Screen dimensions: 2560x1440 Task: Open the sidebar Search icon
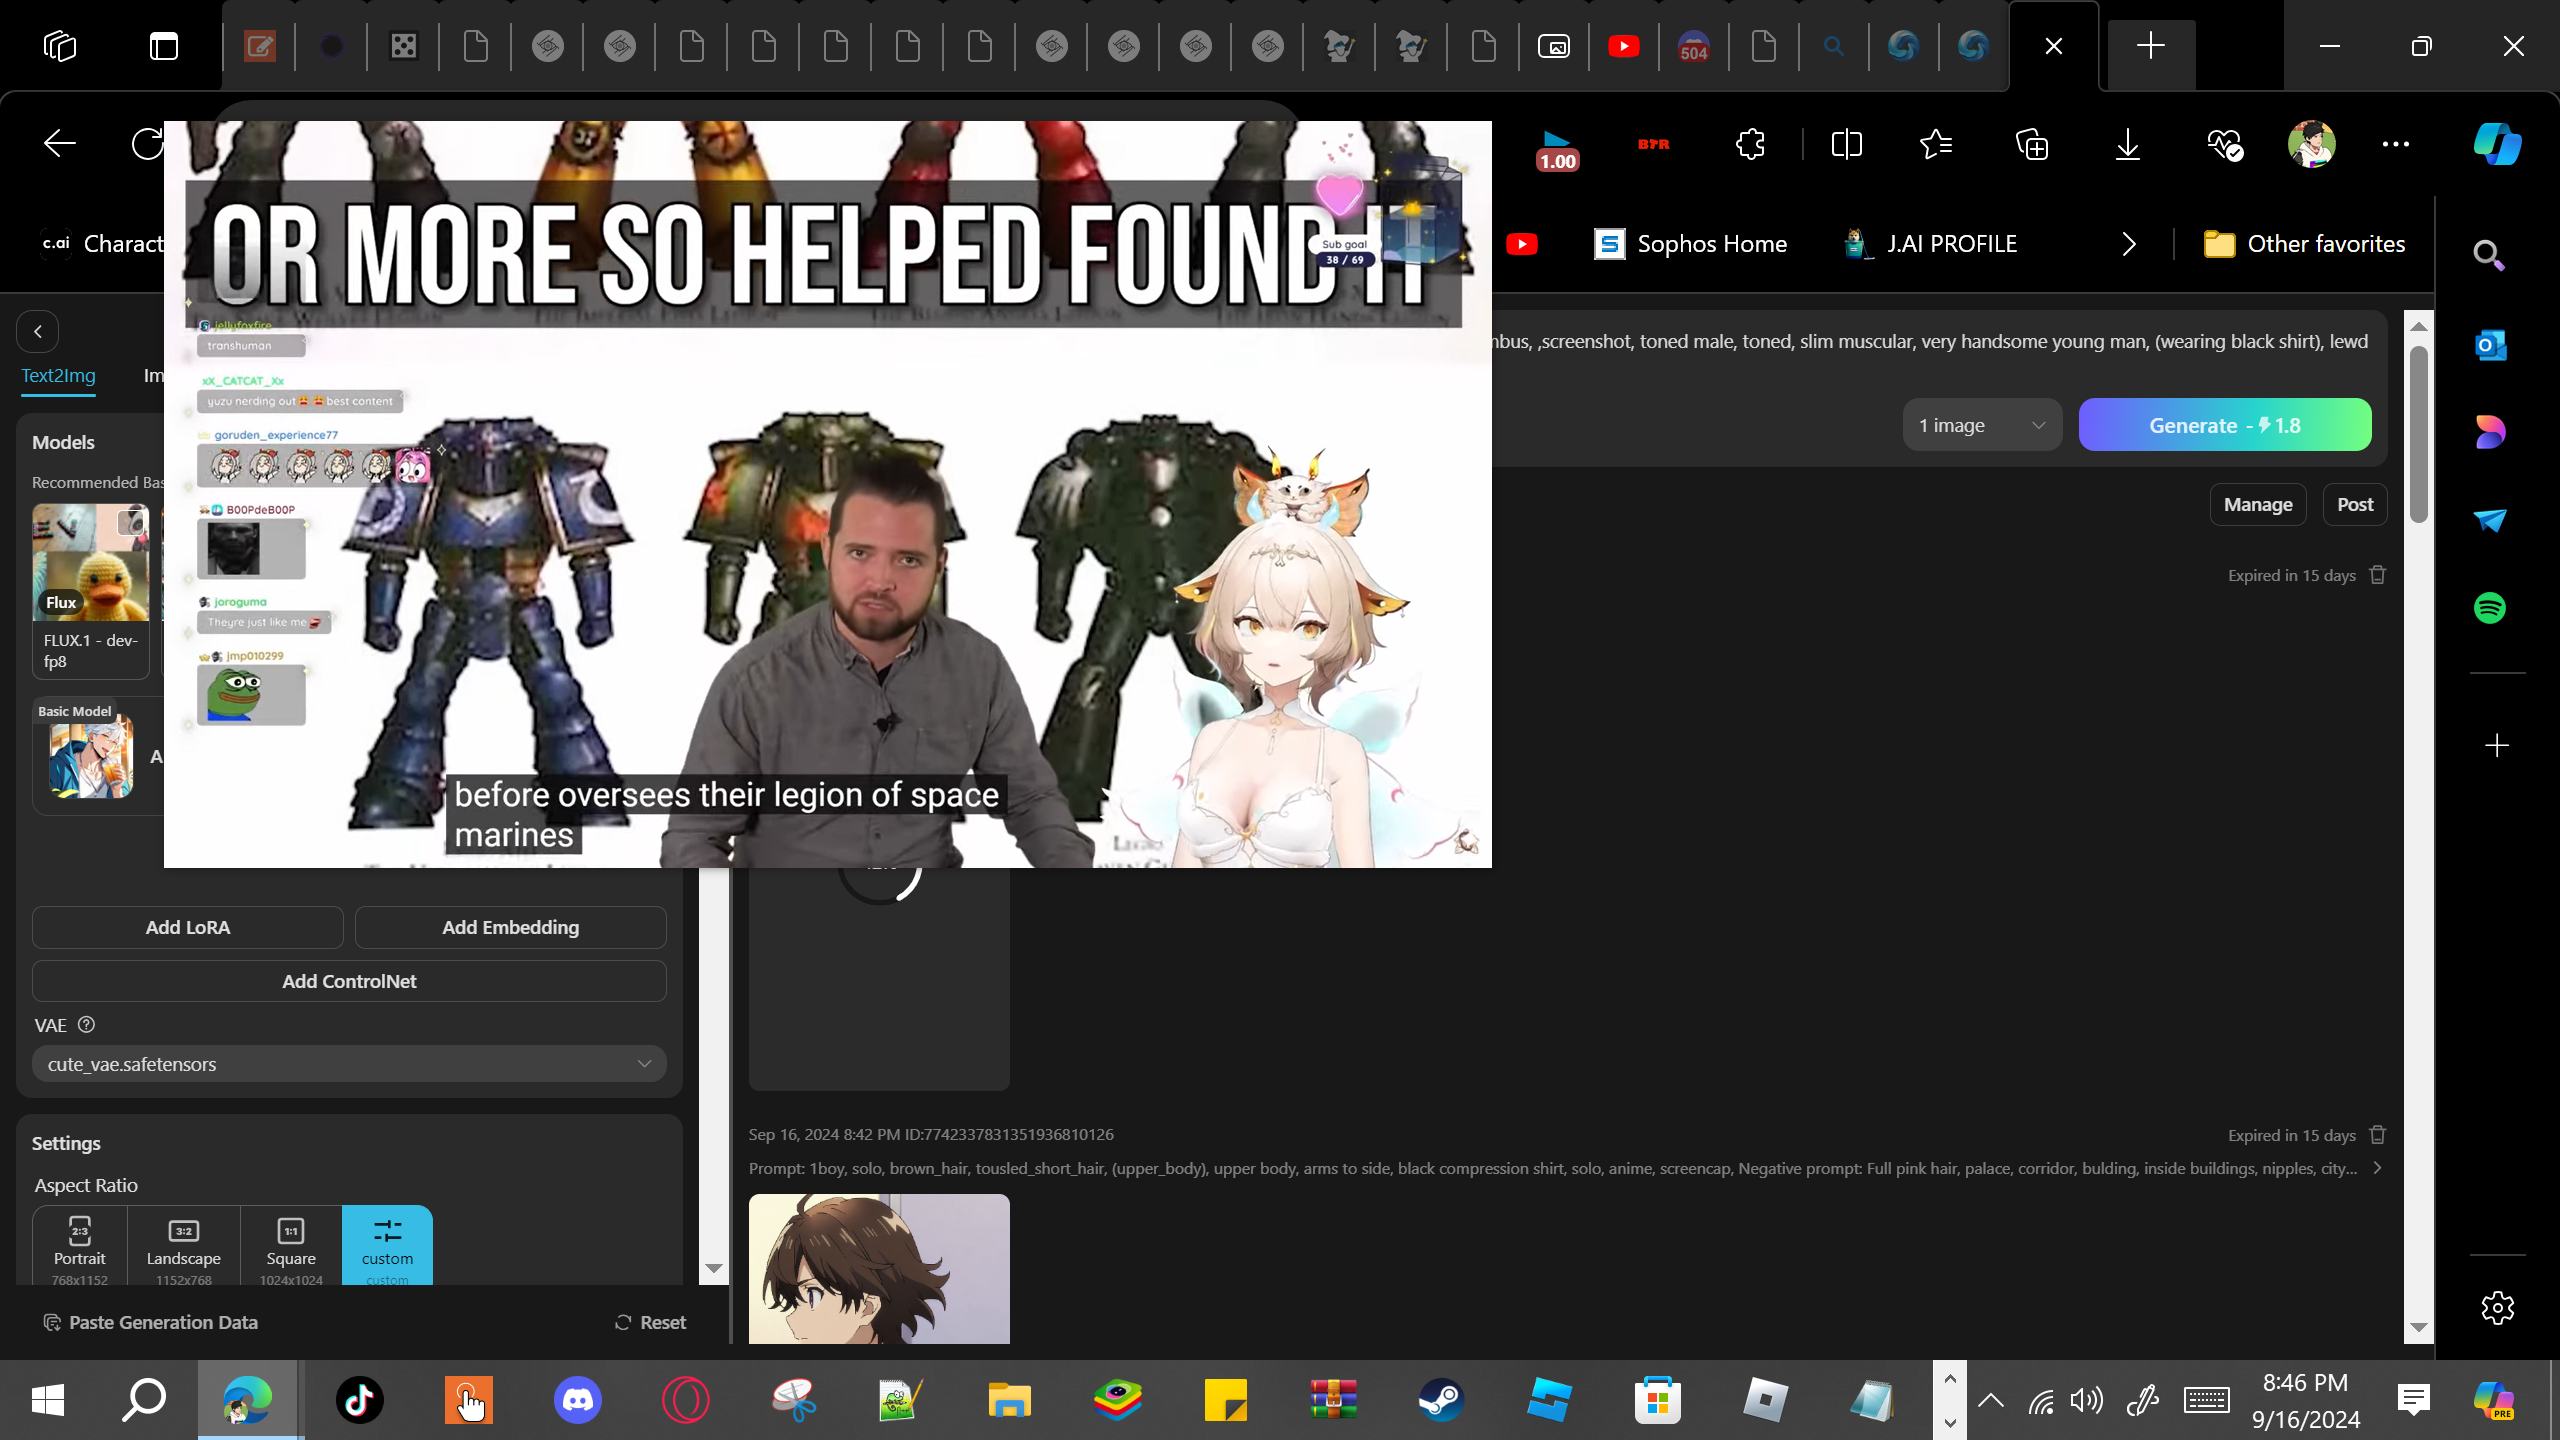(x=2489, y=256)
